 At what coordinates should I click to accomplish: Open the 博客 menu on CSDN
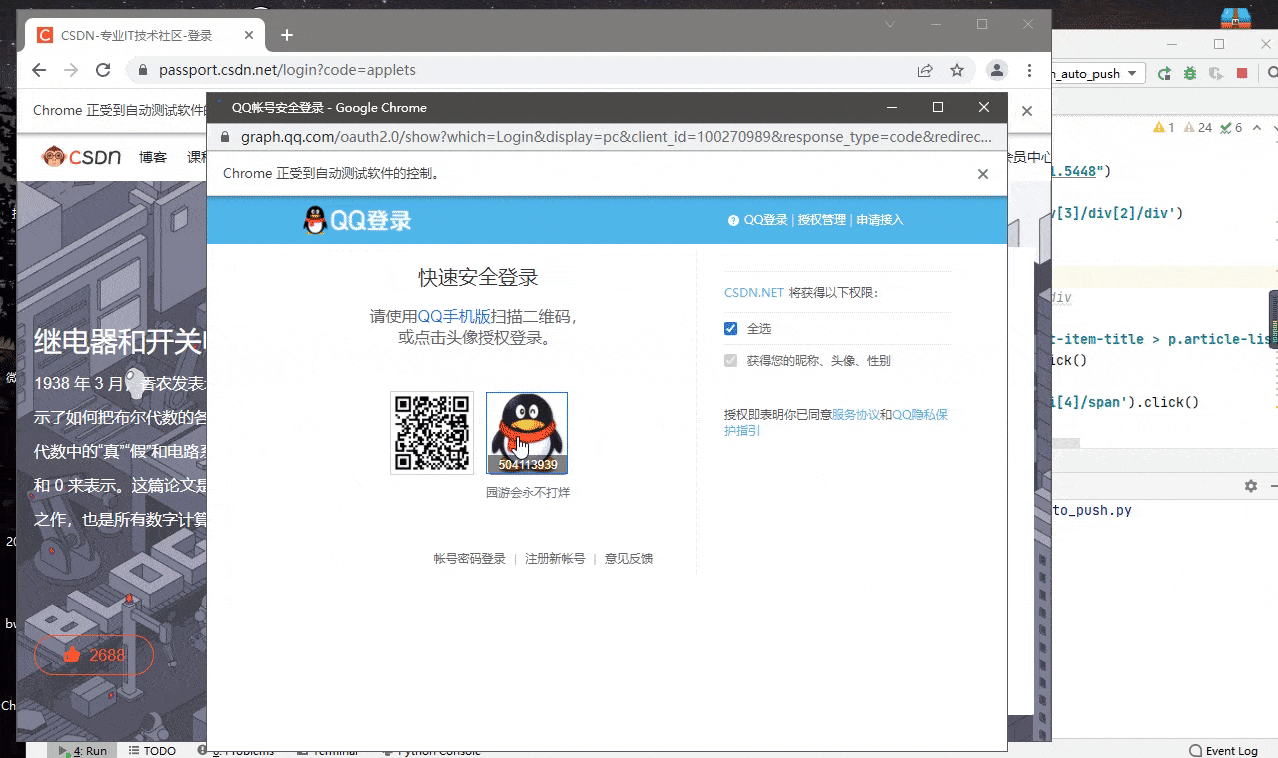tap(153, 157)
